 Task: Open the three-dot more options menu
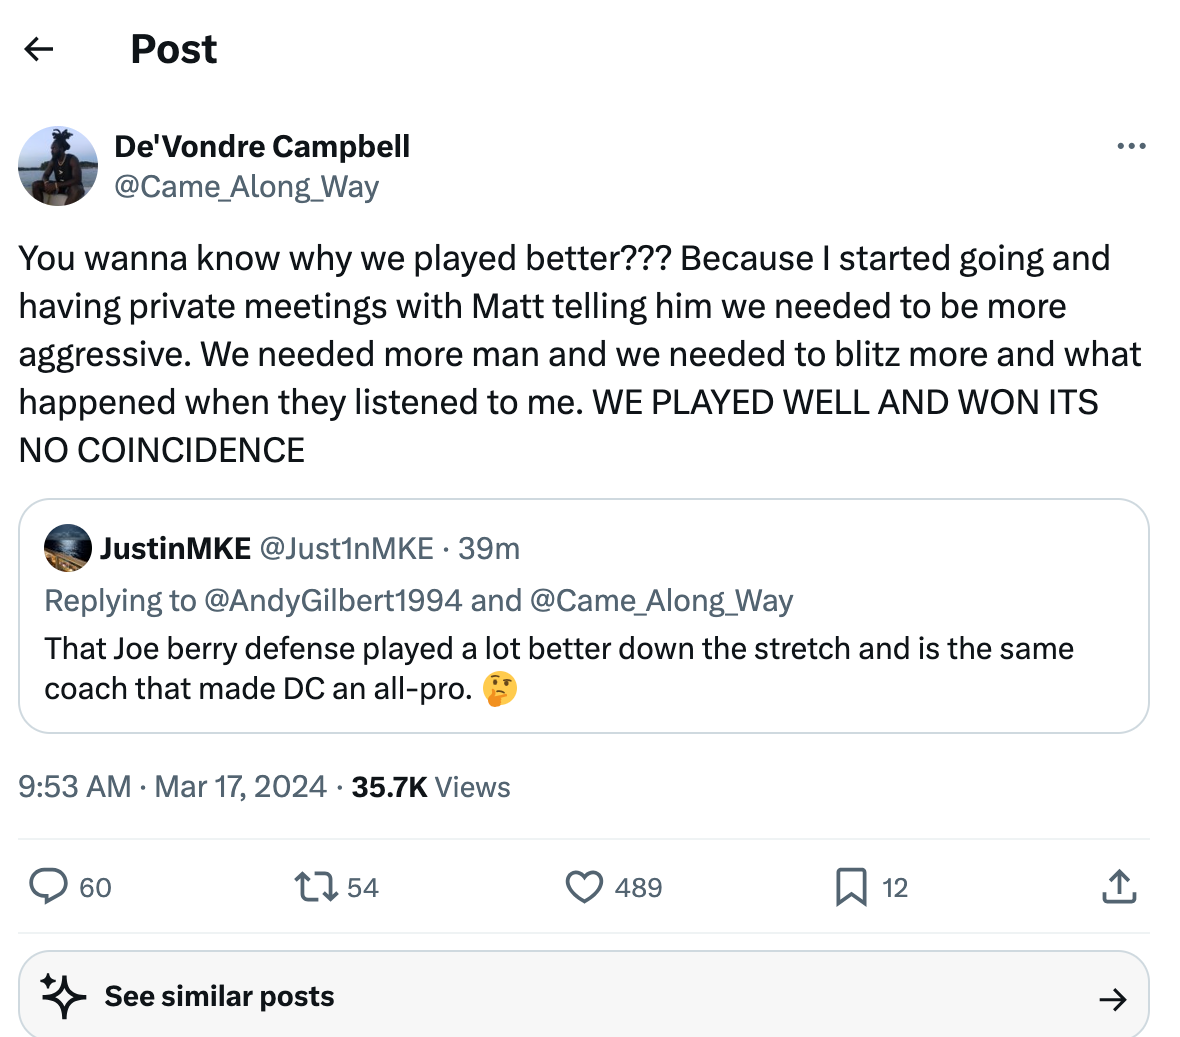pos(1131,147)
